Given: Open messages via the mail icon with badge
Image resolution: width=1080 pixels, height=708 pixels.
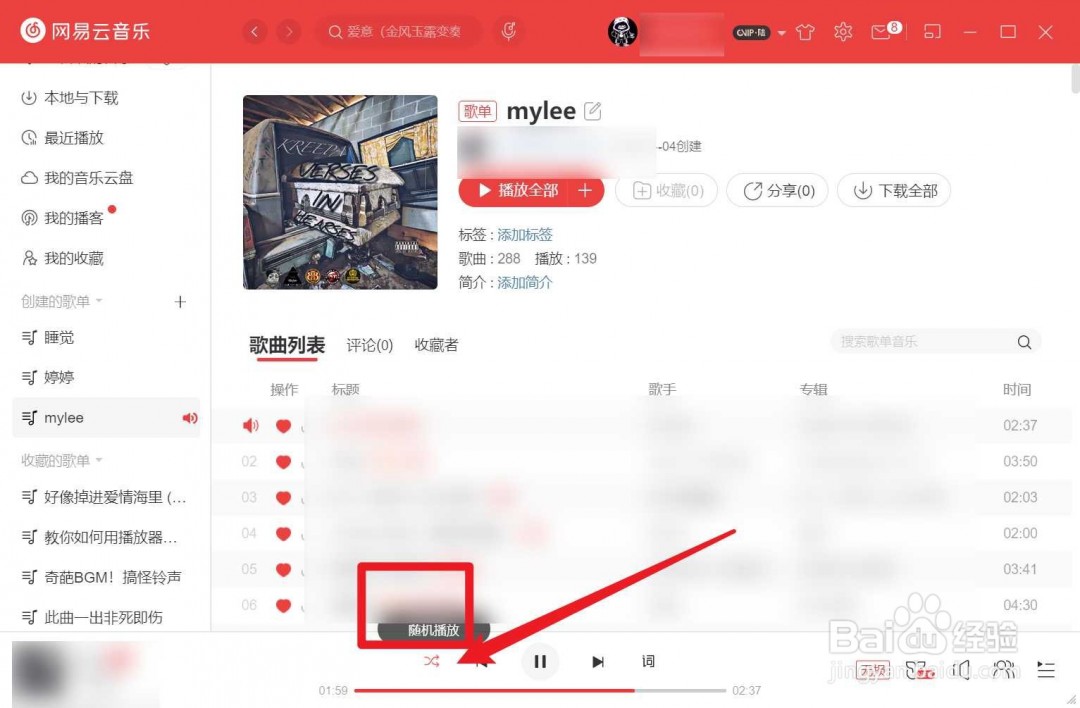Looking at the screenshot, I should [x=881, y=31].
